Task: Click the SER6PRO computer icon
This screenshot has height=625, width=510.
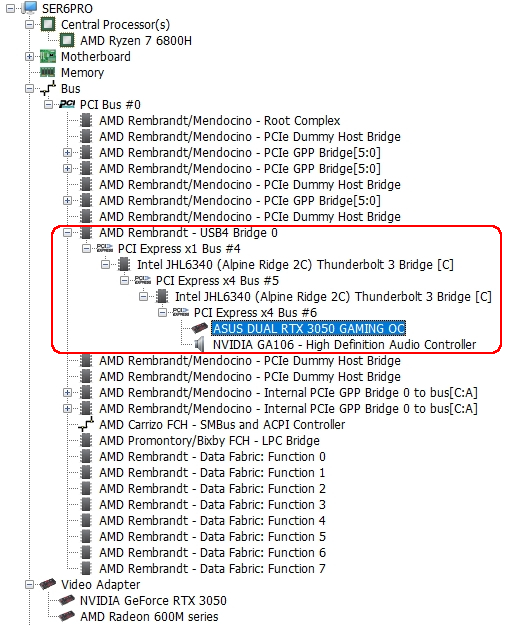Action: [x=30, y=8]
